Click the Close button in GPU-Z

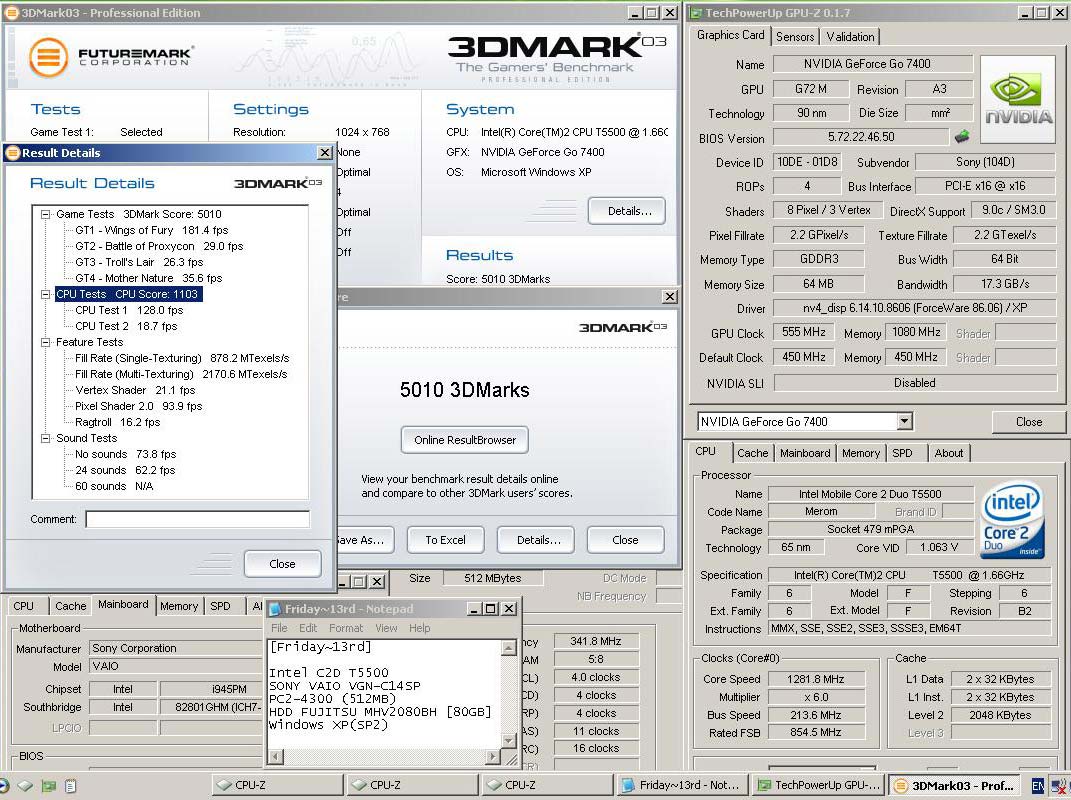tap(1028, 422)
